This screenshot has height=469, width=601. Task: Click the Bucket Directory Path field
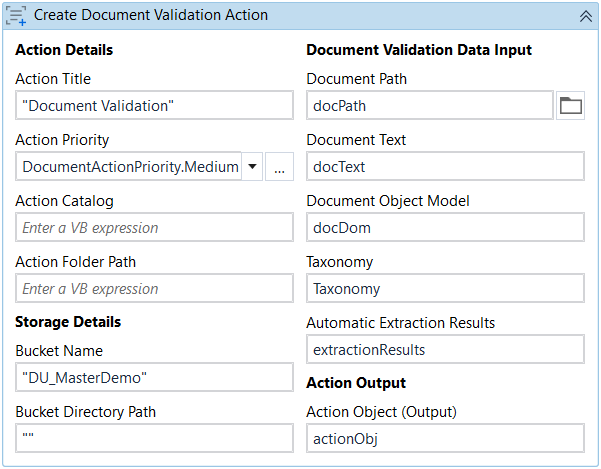[x=154, y=438]
